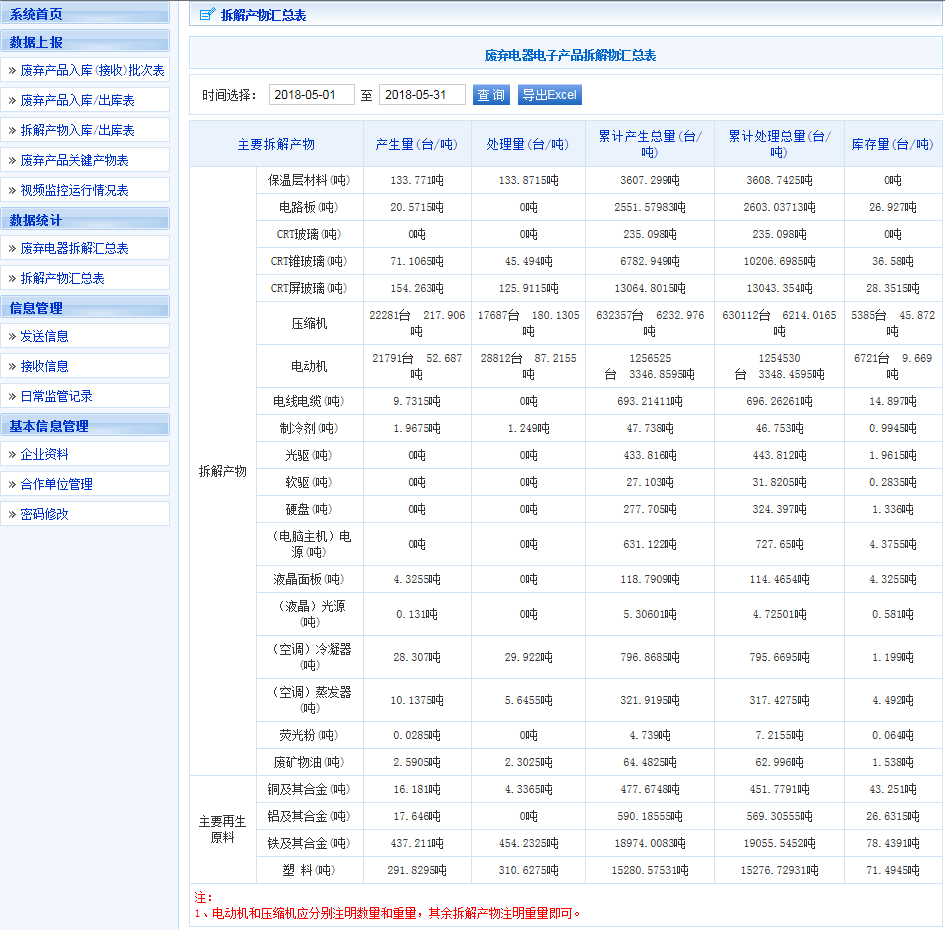The width and height of the screenshot is (945, 930).
Task: Click the edit icon beside 拆解产物汇总表 title
Action: click(207, 15)
